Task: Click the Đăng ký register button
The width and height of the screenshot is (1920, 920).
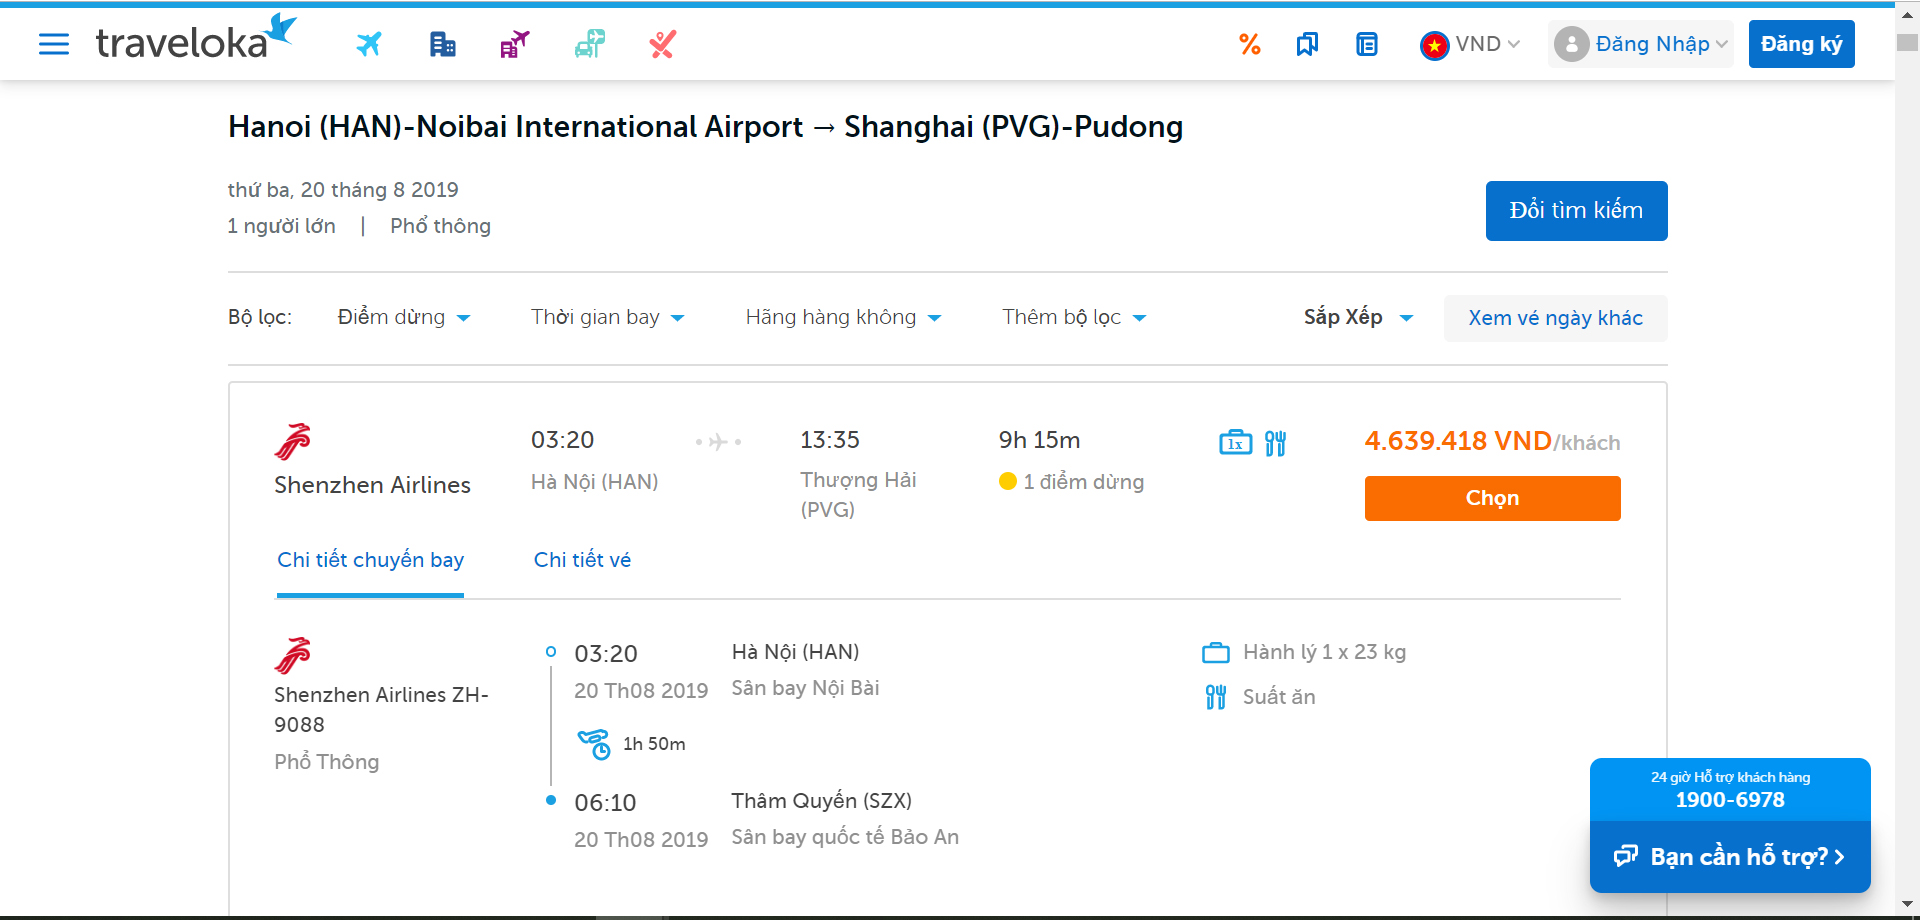Action: point(1801,44)
